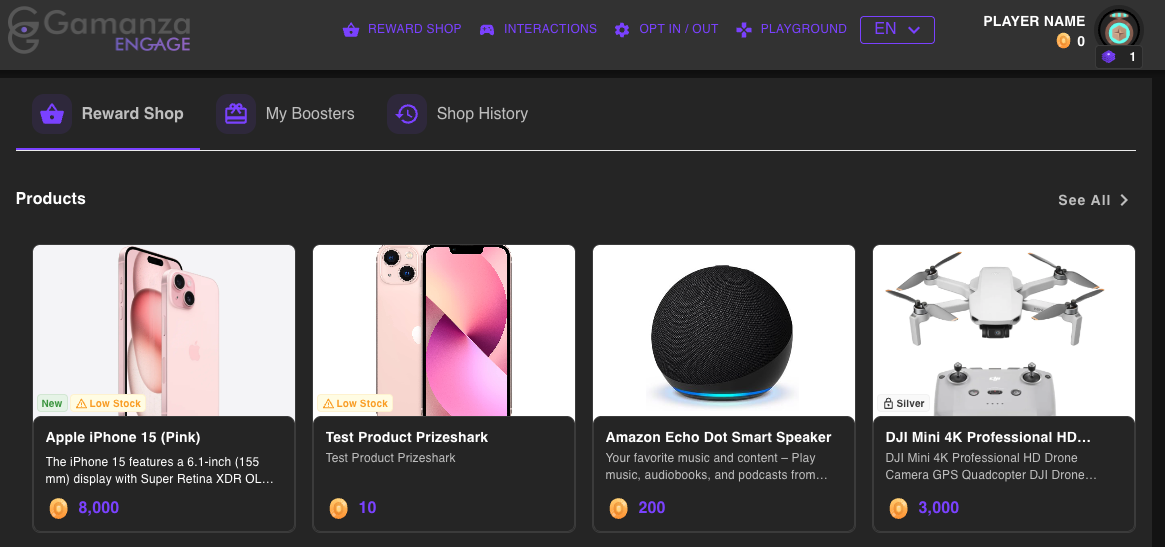Click the INTERACTIONS navigation link

(550, 30)
